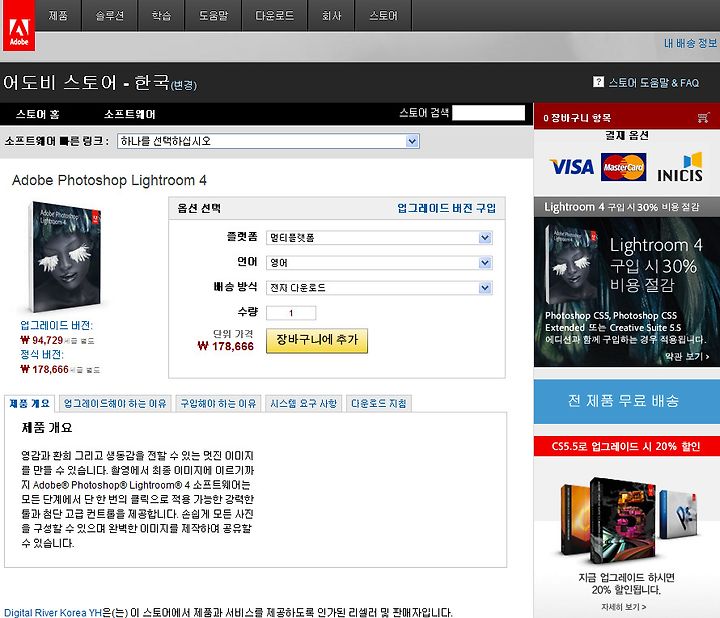Open the 다운로드 top menu
Screen dimensions: 720x618
point(275,16)
